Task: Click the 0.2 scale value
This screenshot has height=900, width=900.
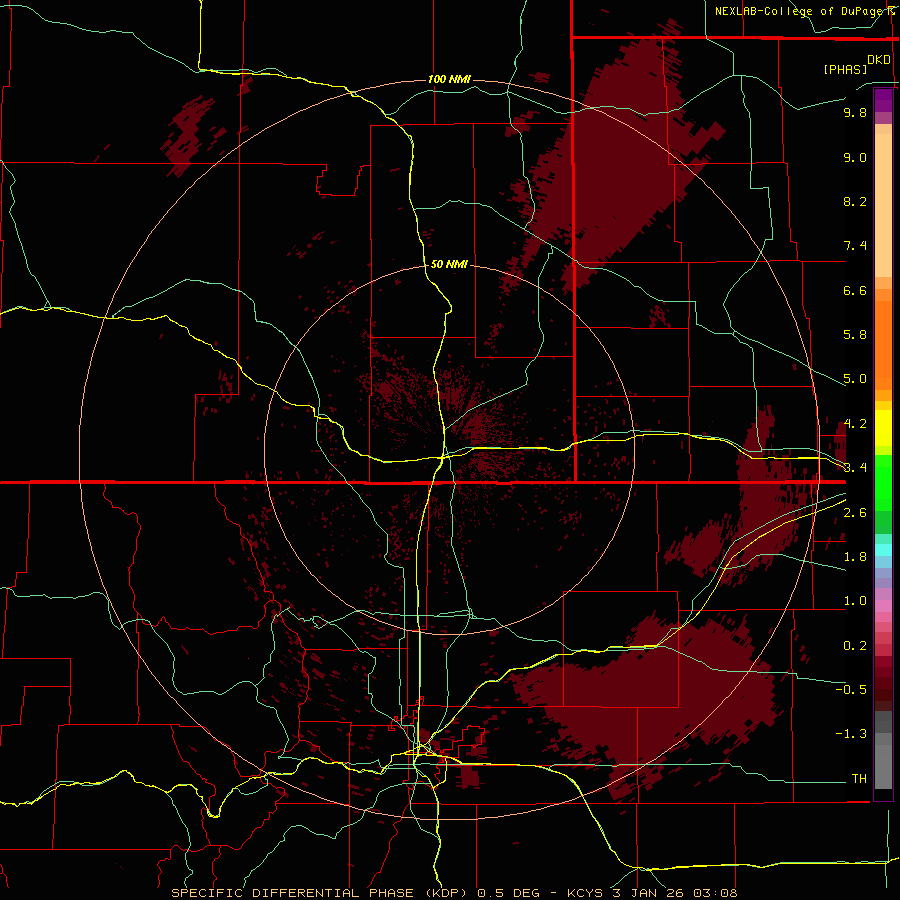Action: [x=855, y=646]
